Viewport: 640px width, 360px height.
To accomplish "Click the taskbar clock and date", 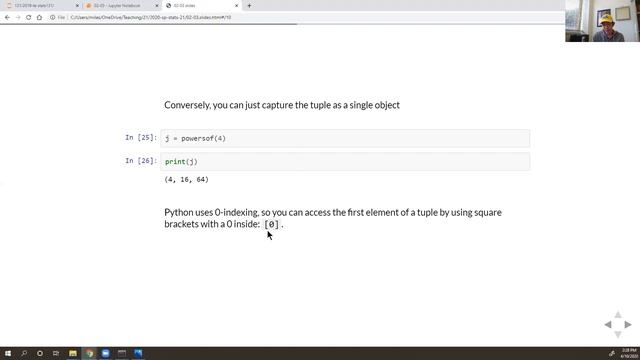I will click(x=629, y=353).
